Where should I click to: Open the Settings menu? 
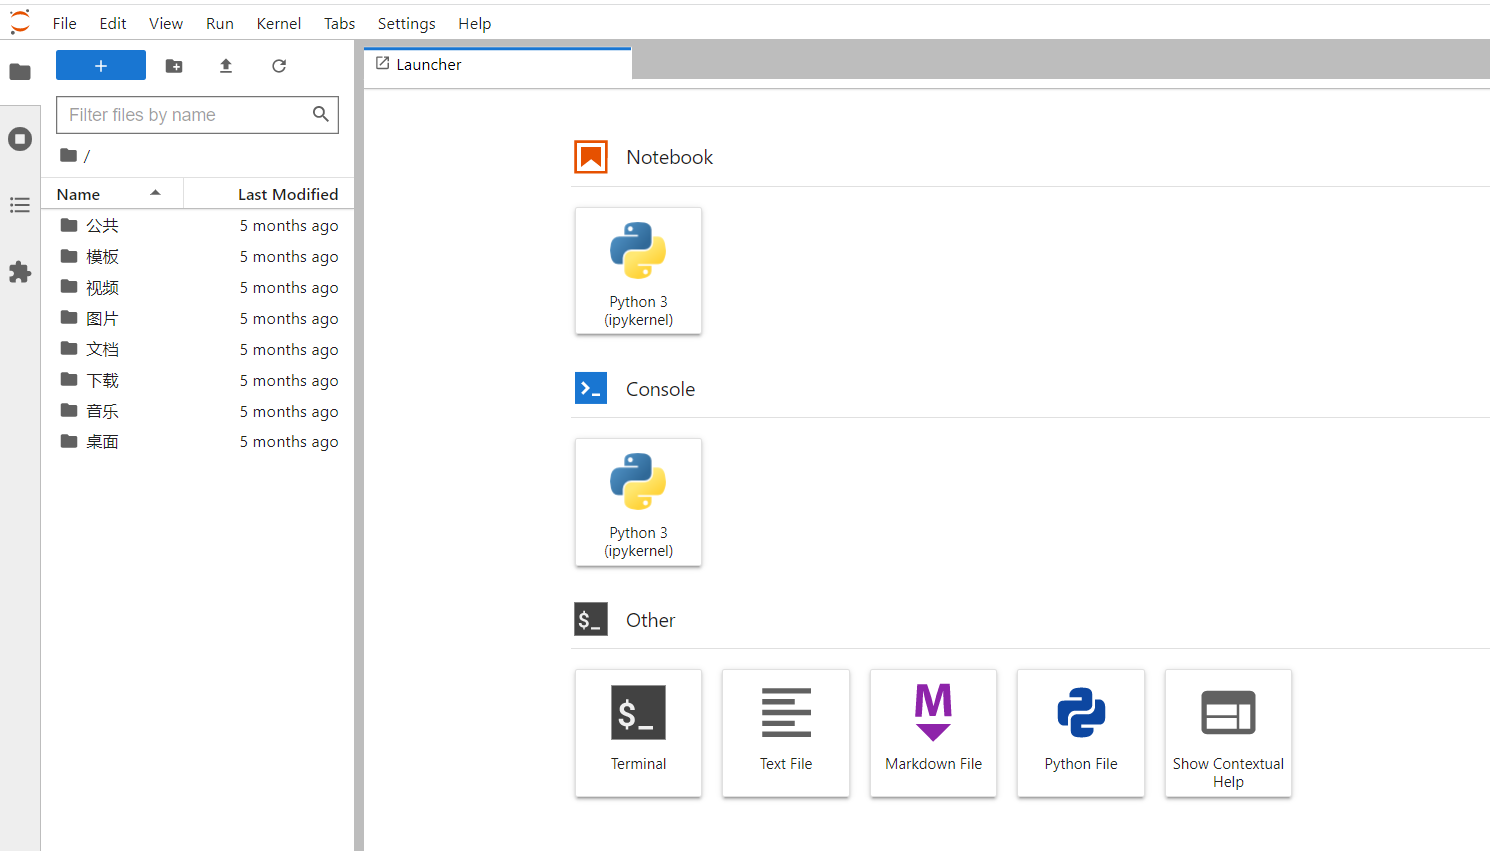point(407,23)
